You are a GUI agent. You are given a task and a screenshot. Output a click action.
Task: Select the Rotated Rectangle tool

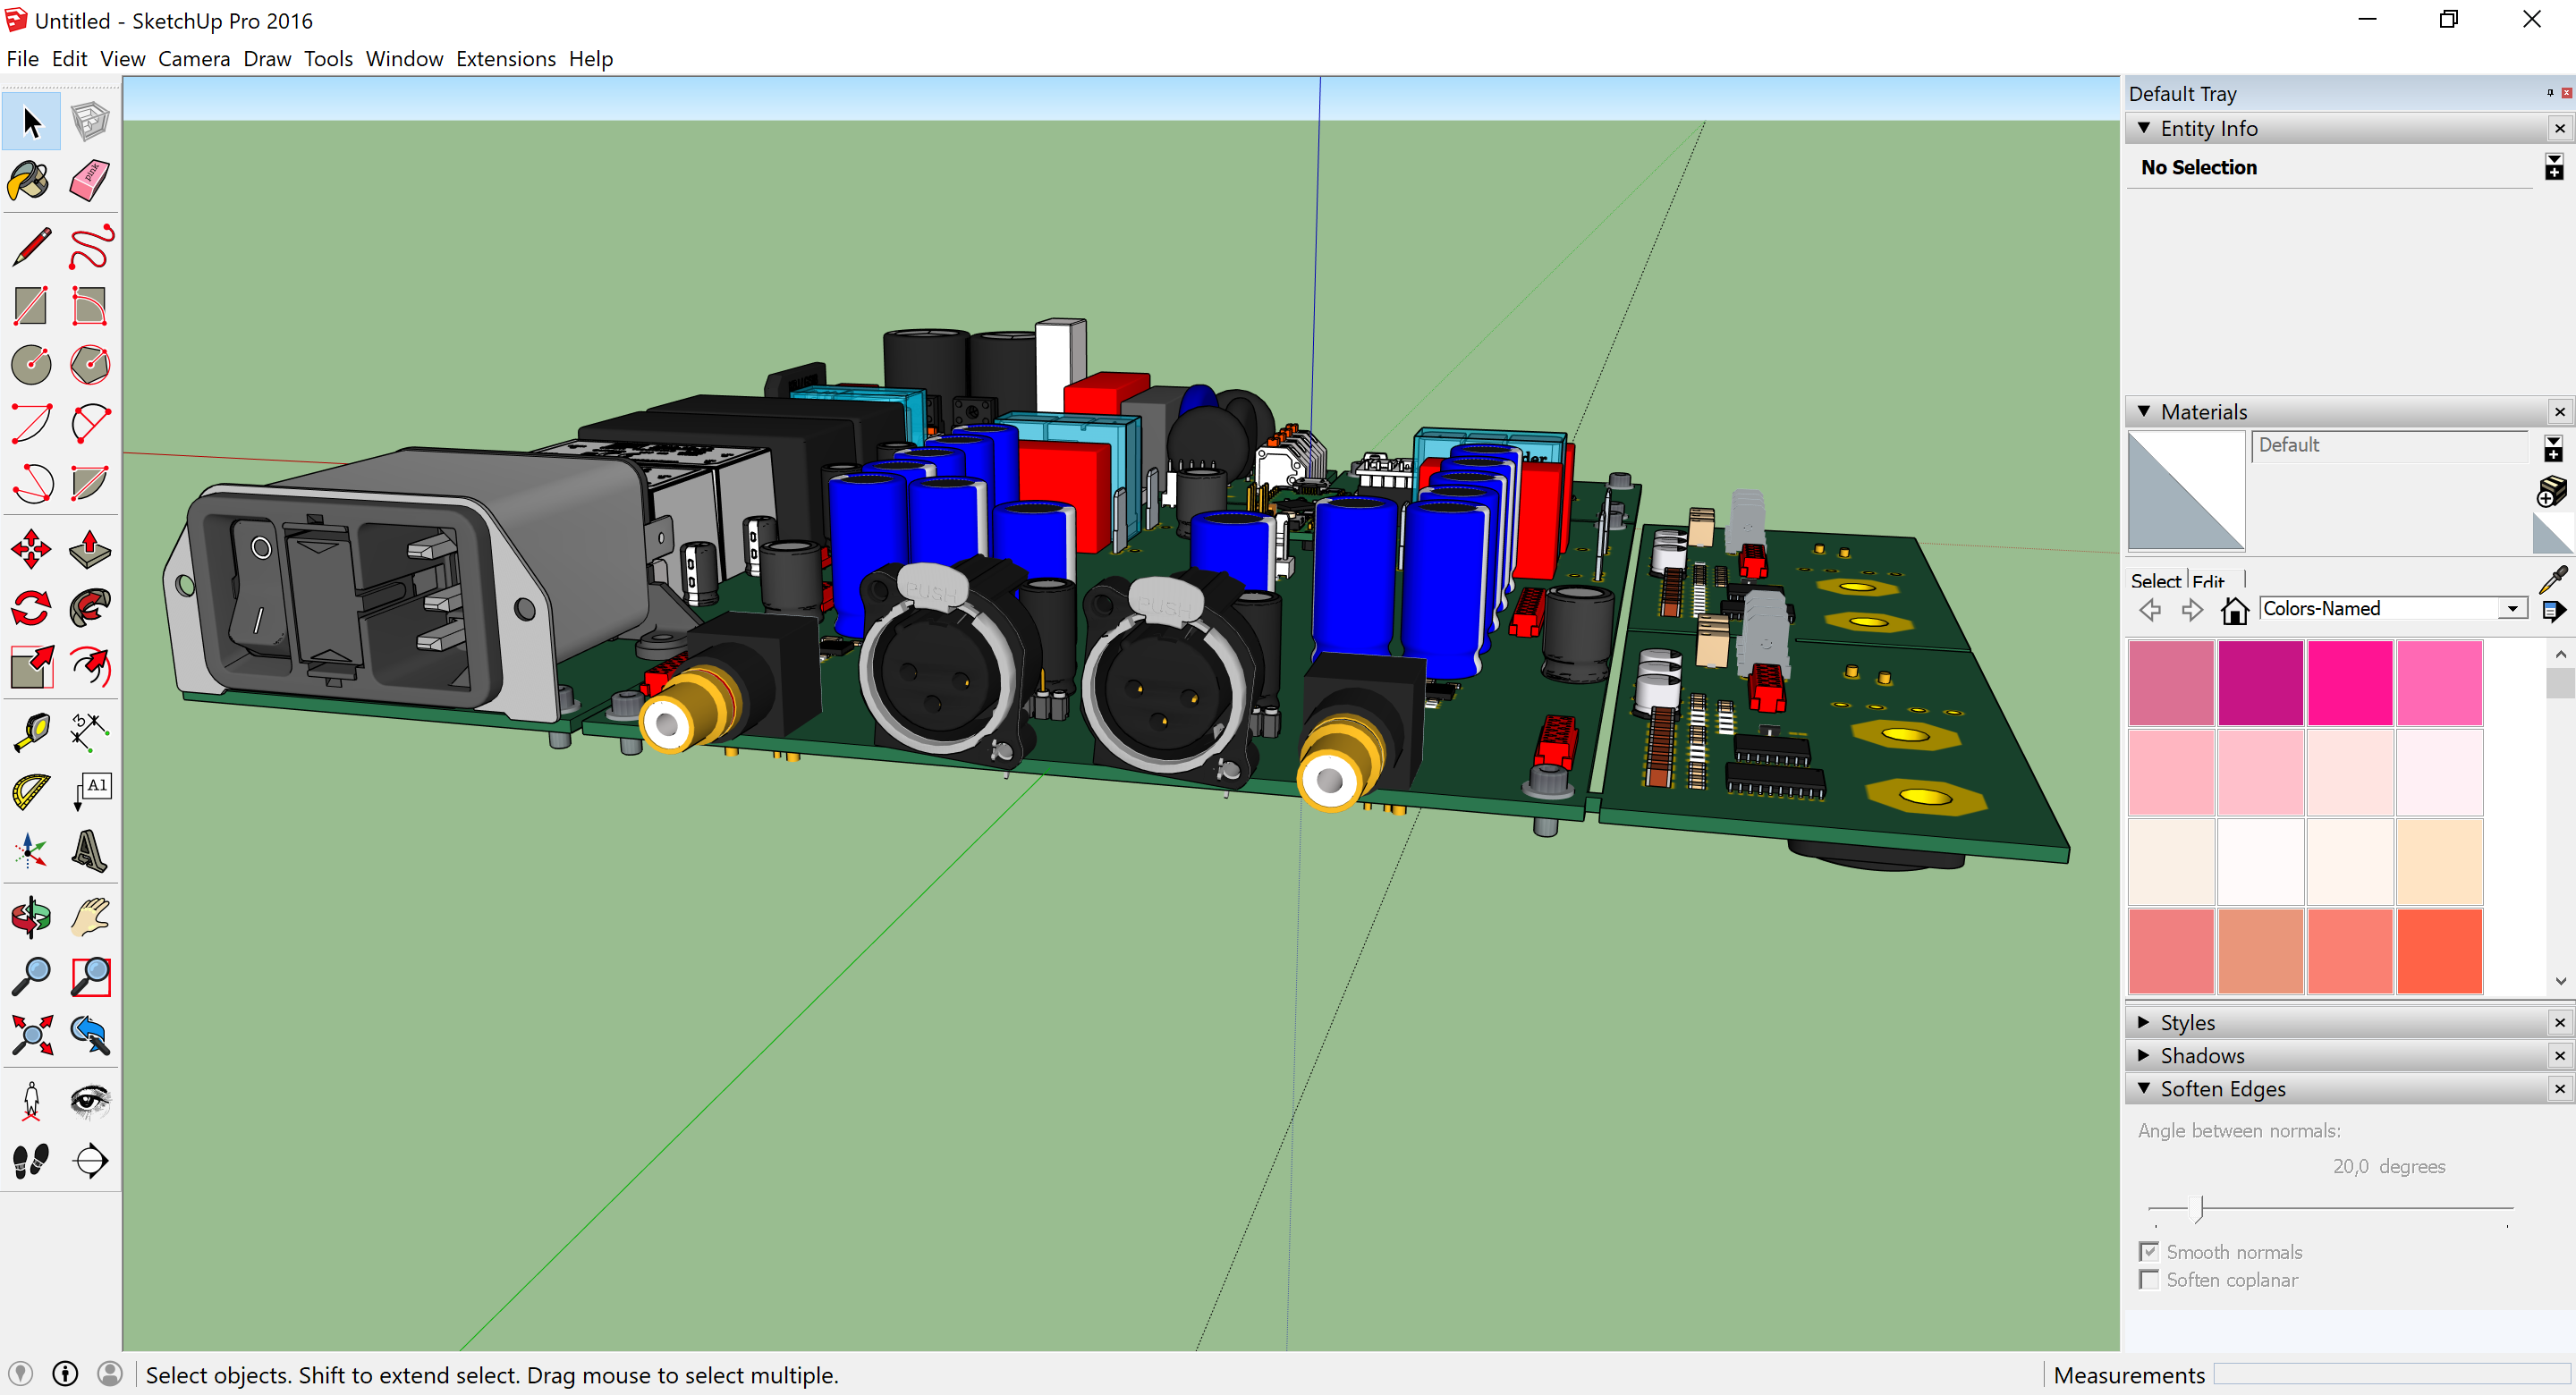pyautogui.click(x=90, y=306)
